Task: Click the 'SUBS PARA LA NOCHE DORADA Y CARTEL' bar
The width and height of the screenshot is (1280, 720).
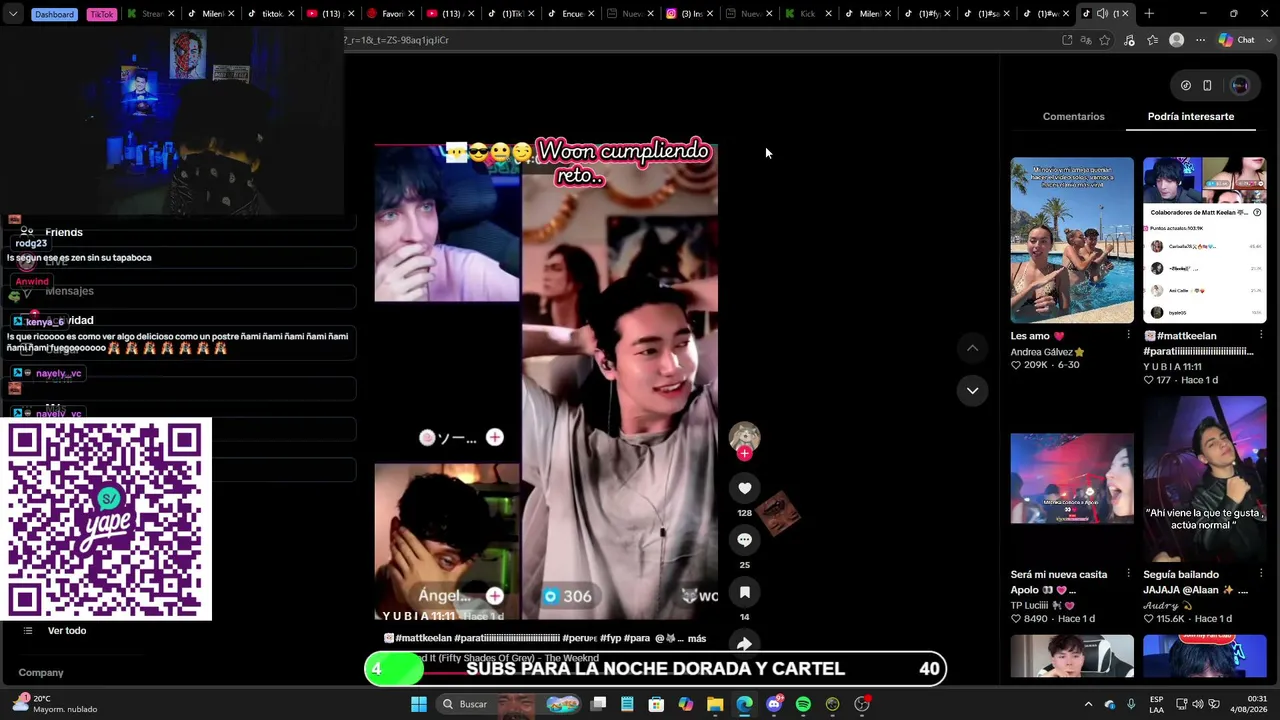Action: click(655, 669)
